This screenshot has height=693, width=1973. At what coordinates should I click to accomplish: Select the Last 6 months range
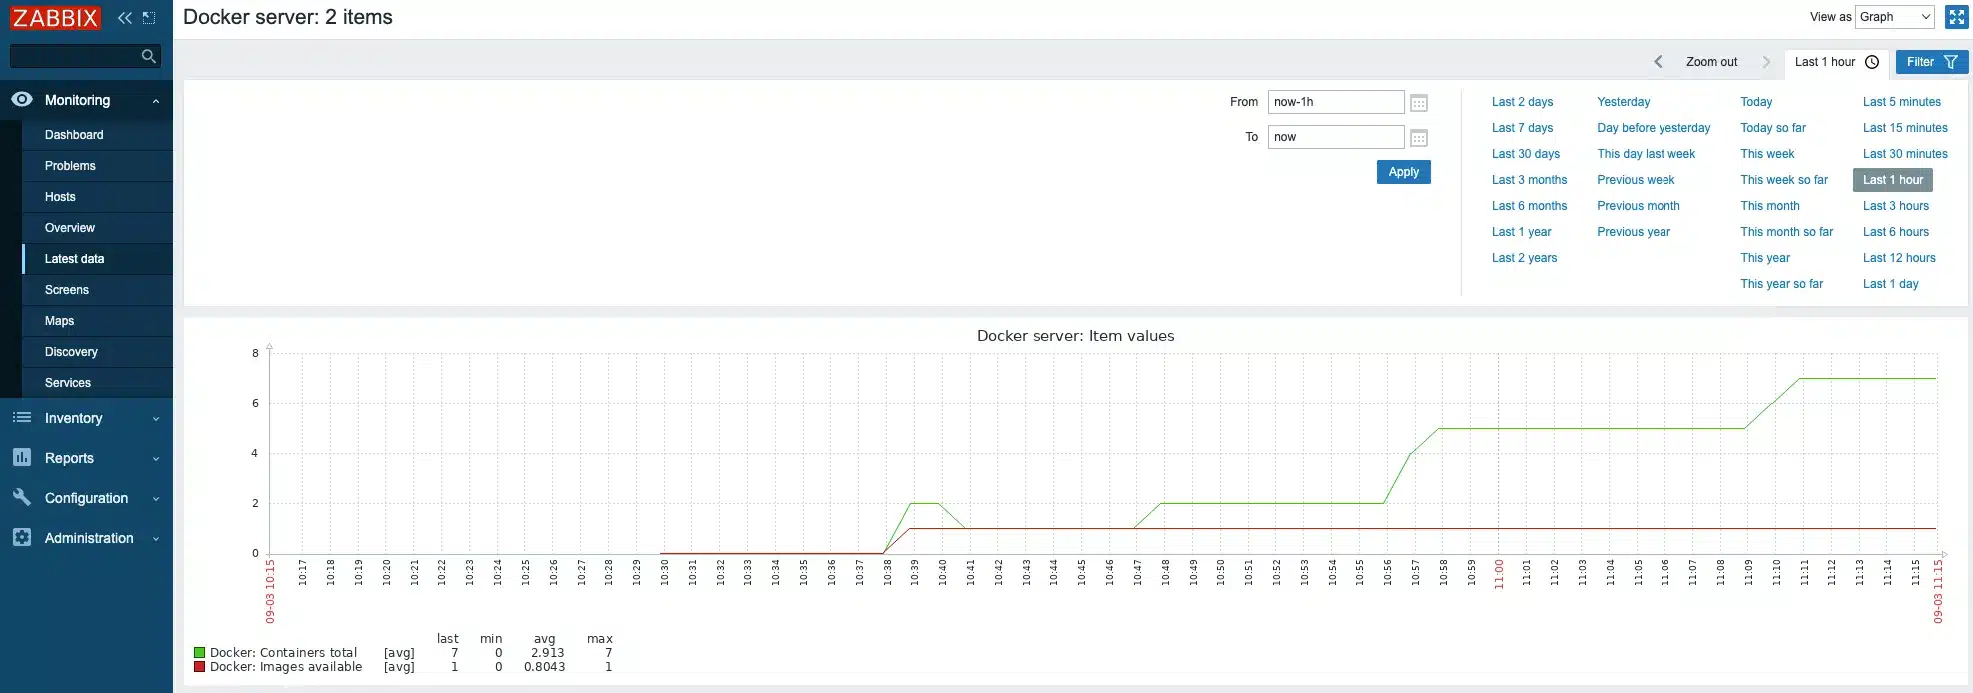1529,206
